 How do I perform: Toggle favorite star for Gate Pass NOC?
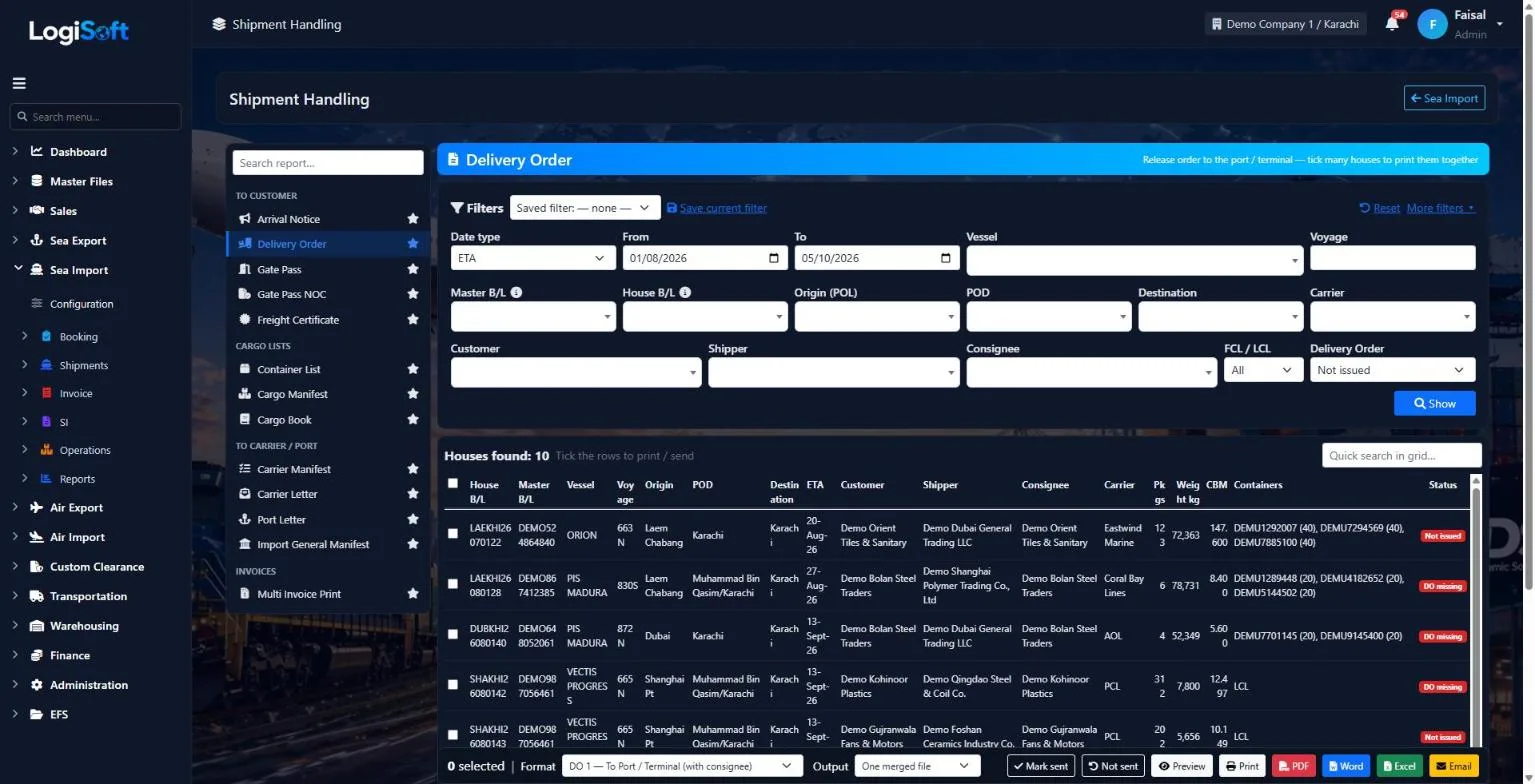coord(412,294)
